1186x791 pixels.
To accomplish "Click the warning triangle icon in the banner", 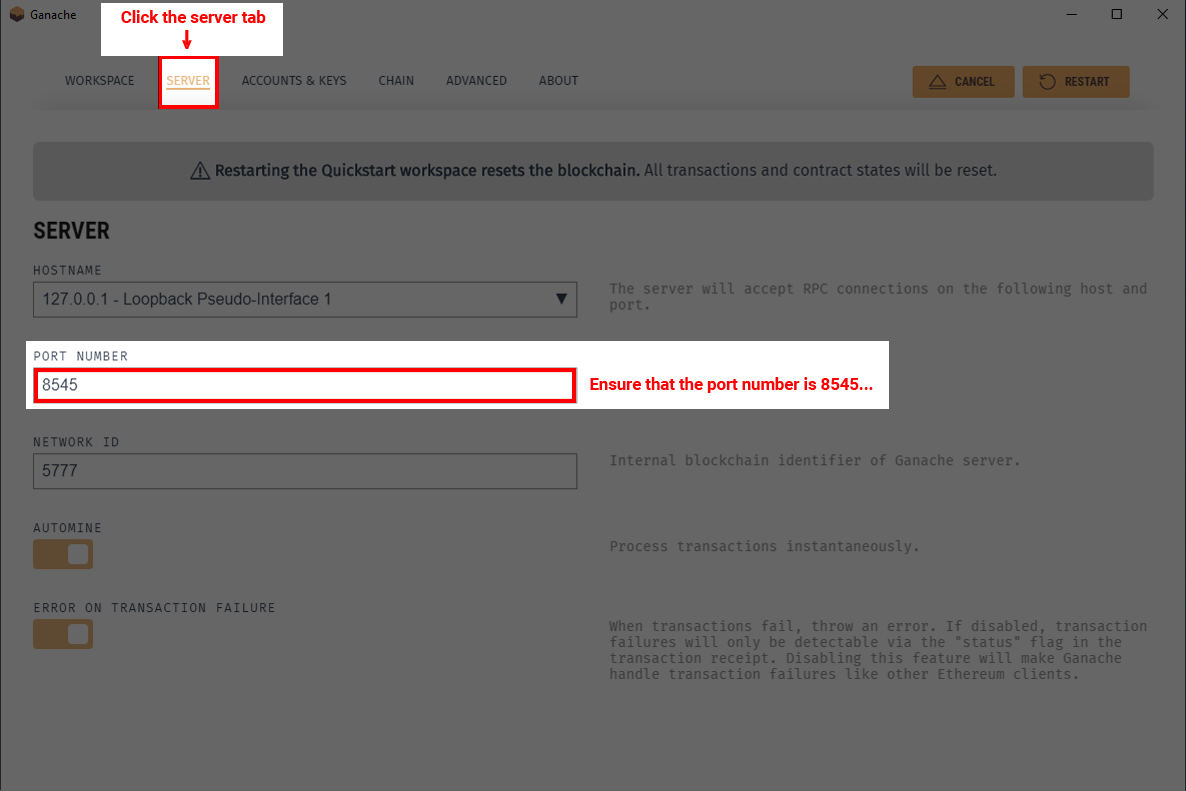I will (x=200, y=171).
